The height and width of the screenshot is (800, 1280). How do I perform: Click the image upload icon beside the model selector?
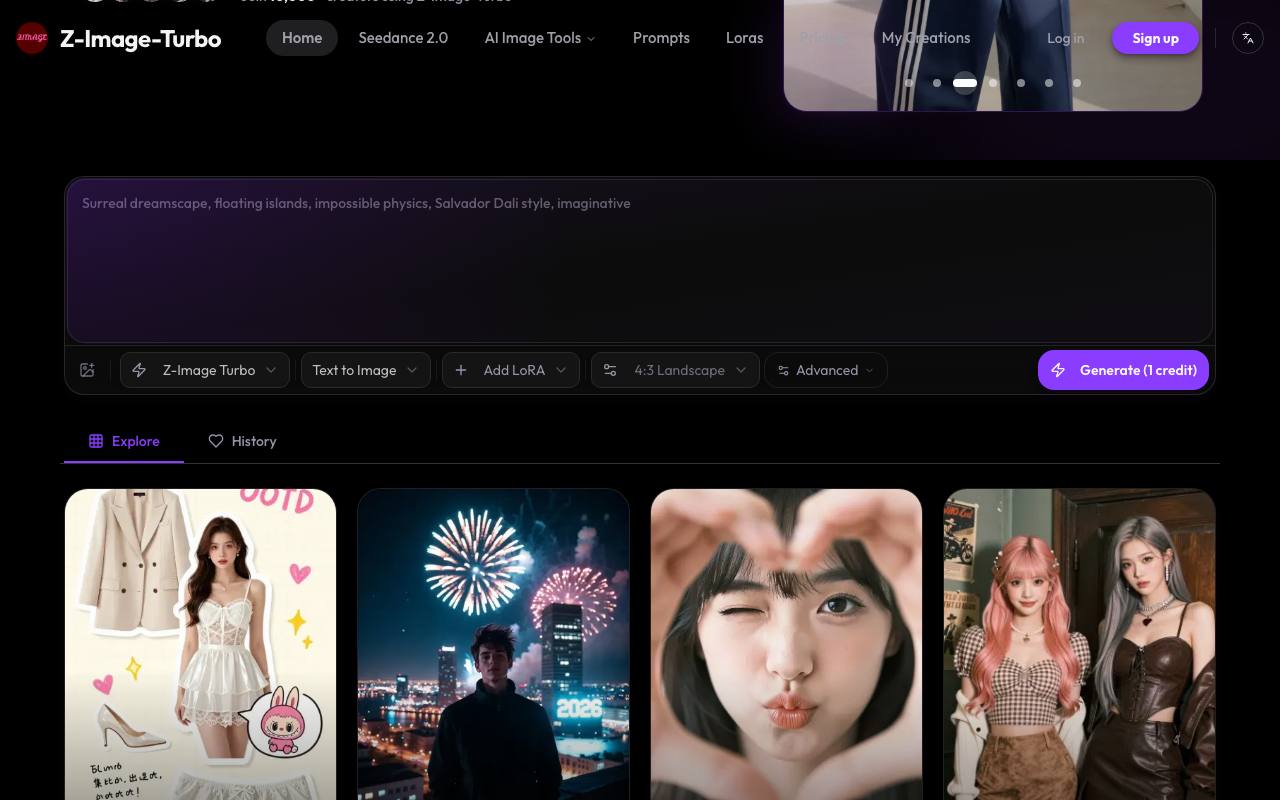[88, 370]
